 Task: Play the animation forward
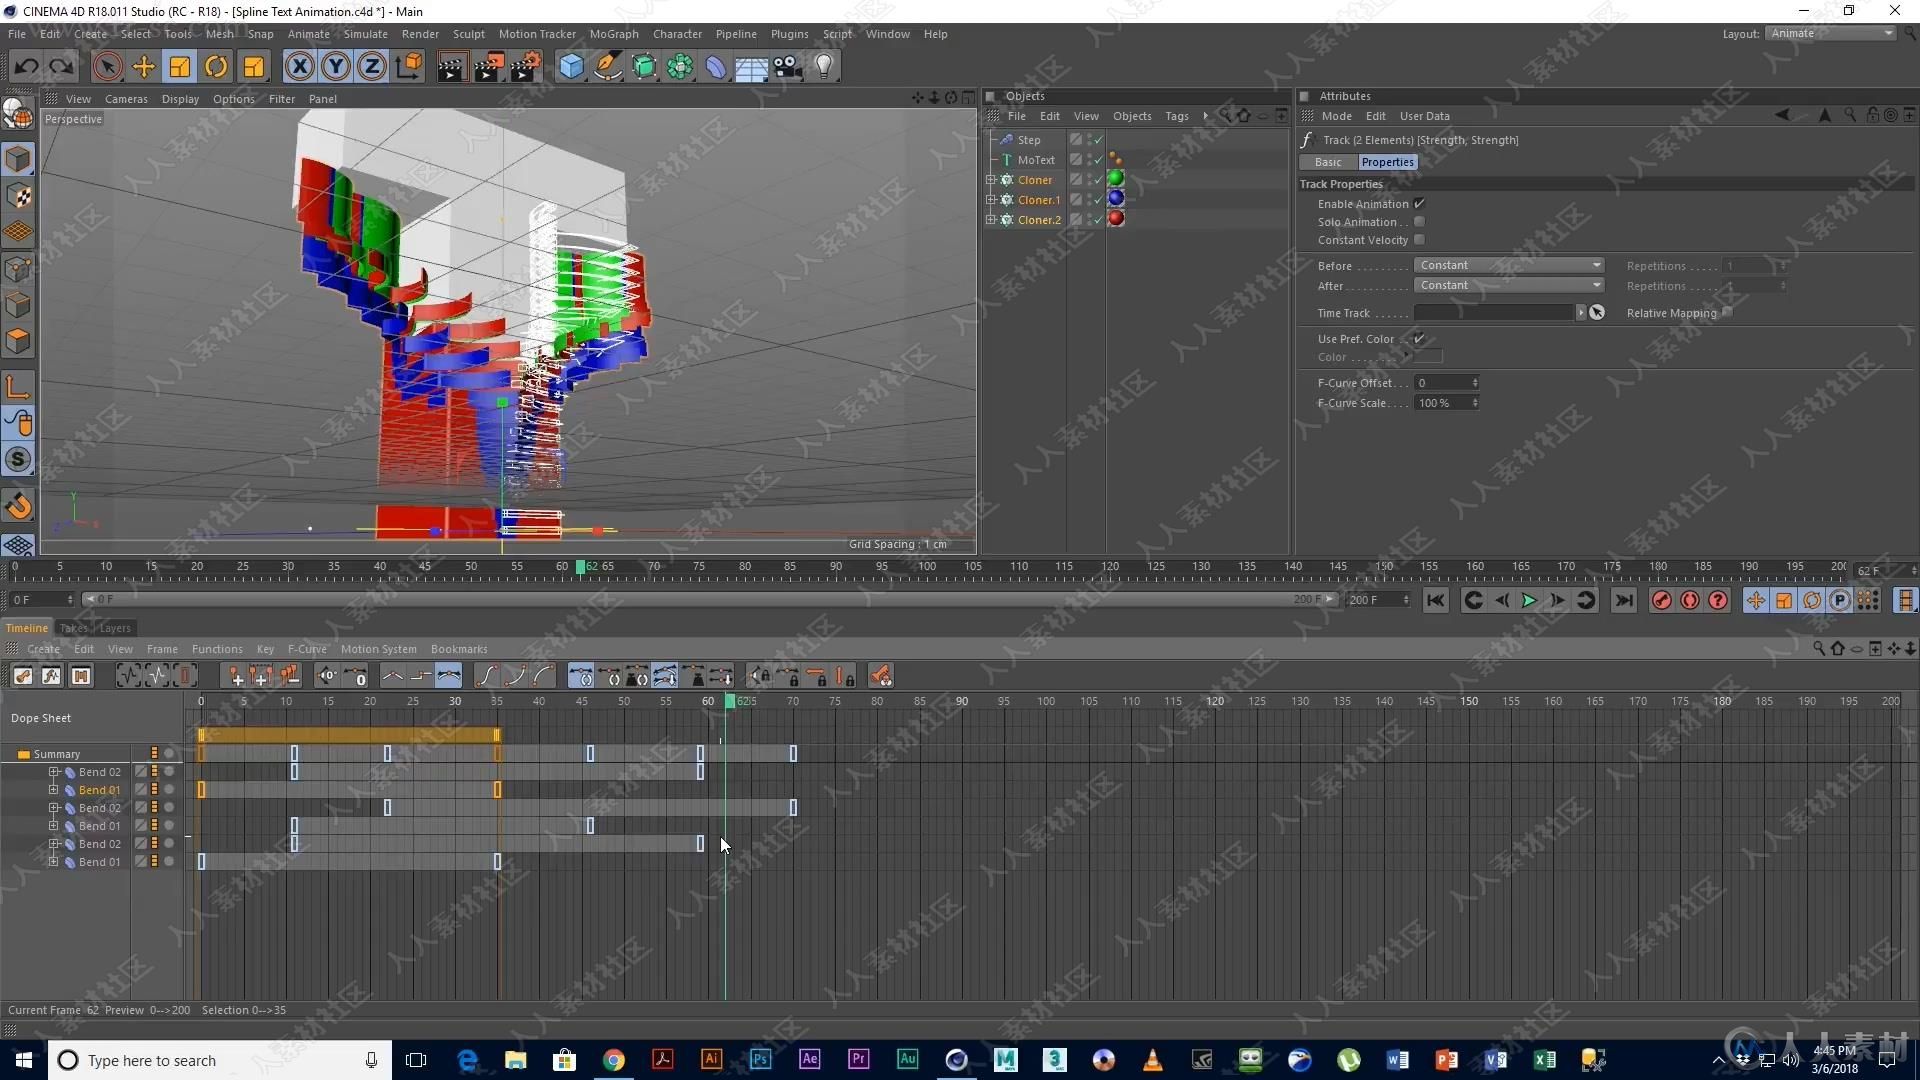pyautogui.click(x=1529, y=600)
